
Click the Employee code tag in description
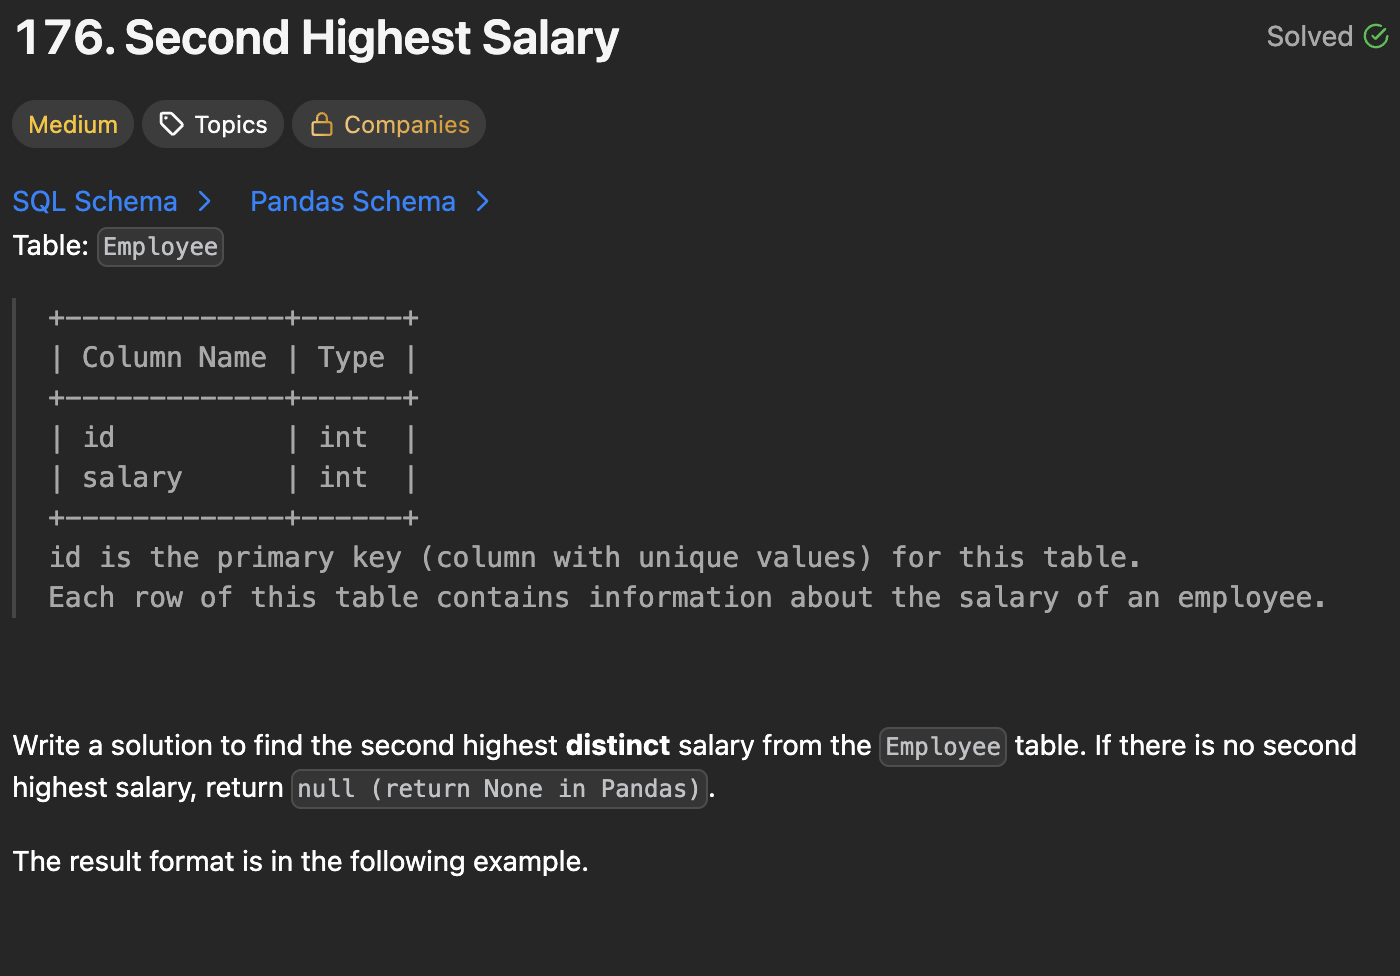[x=942, y=747]
